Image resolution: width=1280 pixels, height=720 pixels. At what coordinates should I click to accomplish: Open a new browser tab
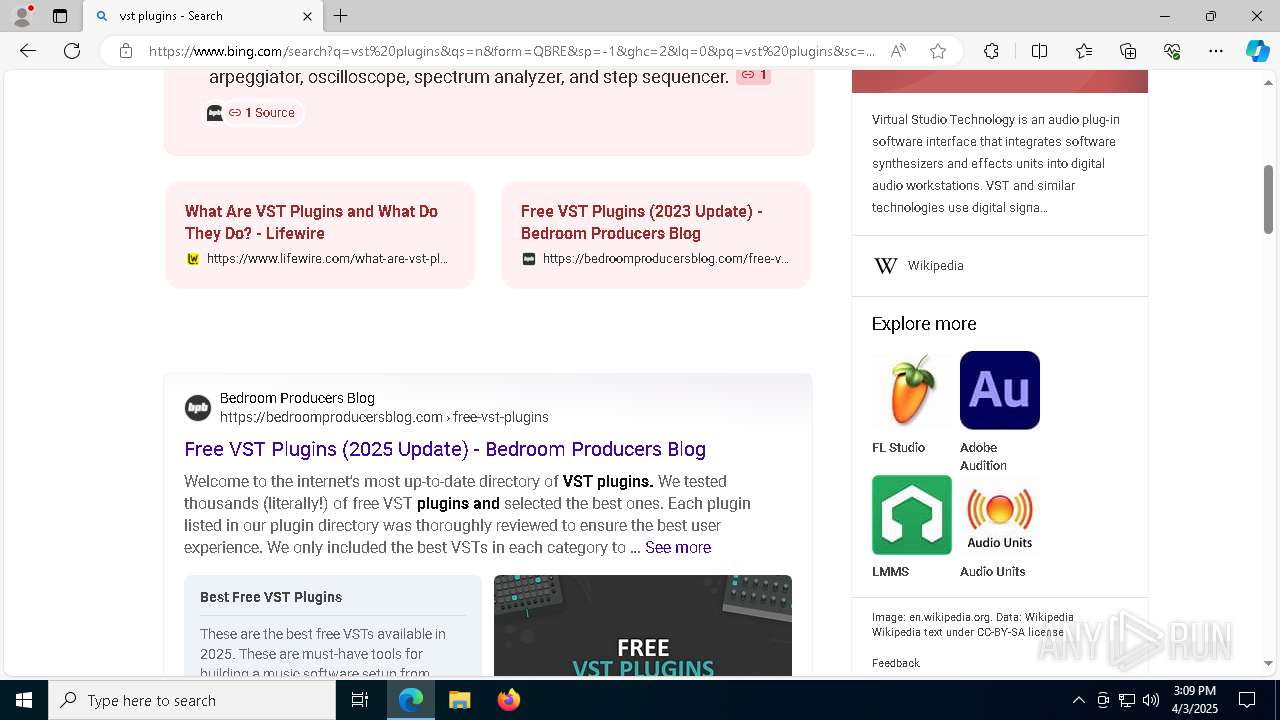[341, 16]
